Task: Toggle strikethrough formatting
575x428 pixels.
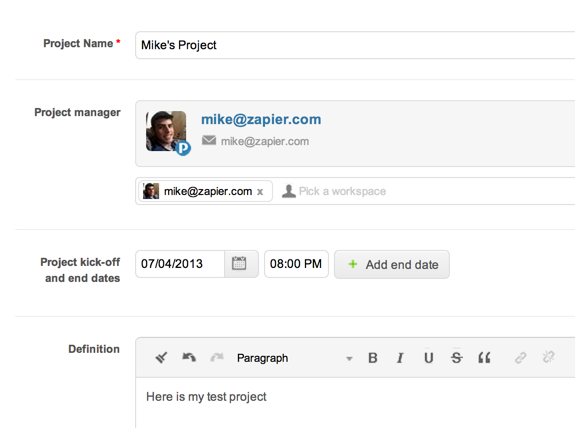Action: point(457,358)
